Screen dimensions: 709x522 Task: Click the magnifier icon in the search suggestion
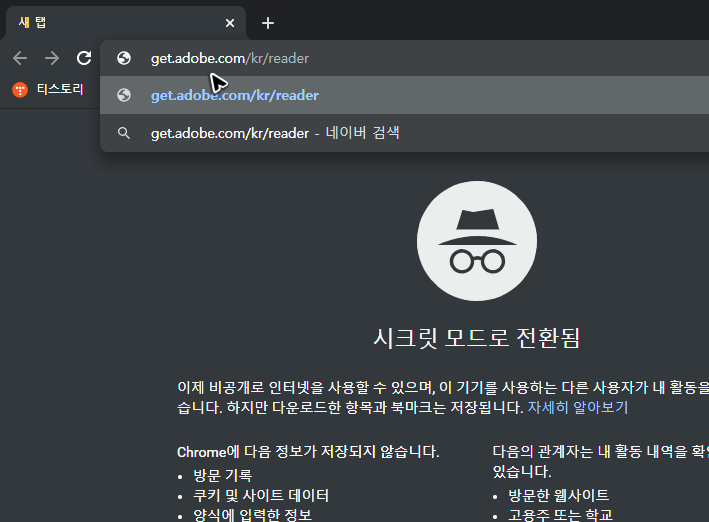click(124, 133)
